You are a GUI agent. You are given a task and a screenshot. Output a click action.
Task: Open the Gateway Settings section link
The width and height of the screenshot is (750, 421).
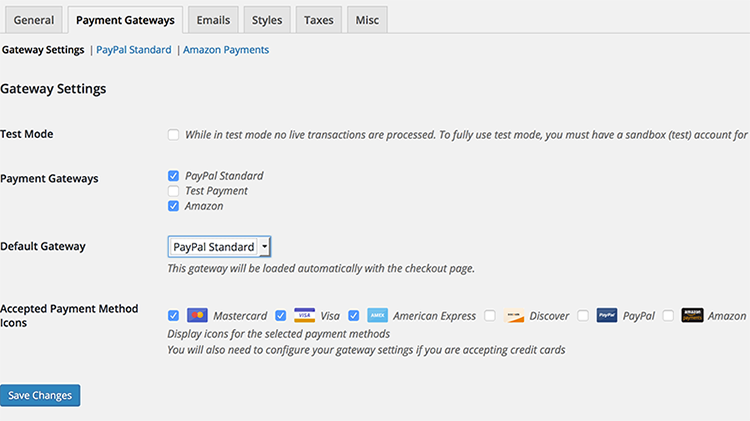click(x=43, y=50)
